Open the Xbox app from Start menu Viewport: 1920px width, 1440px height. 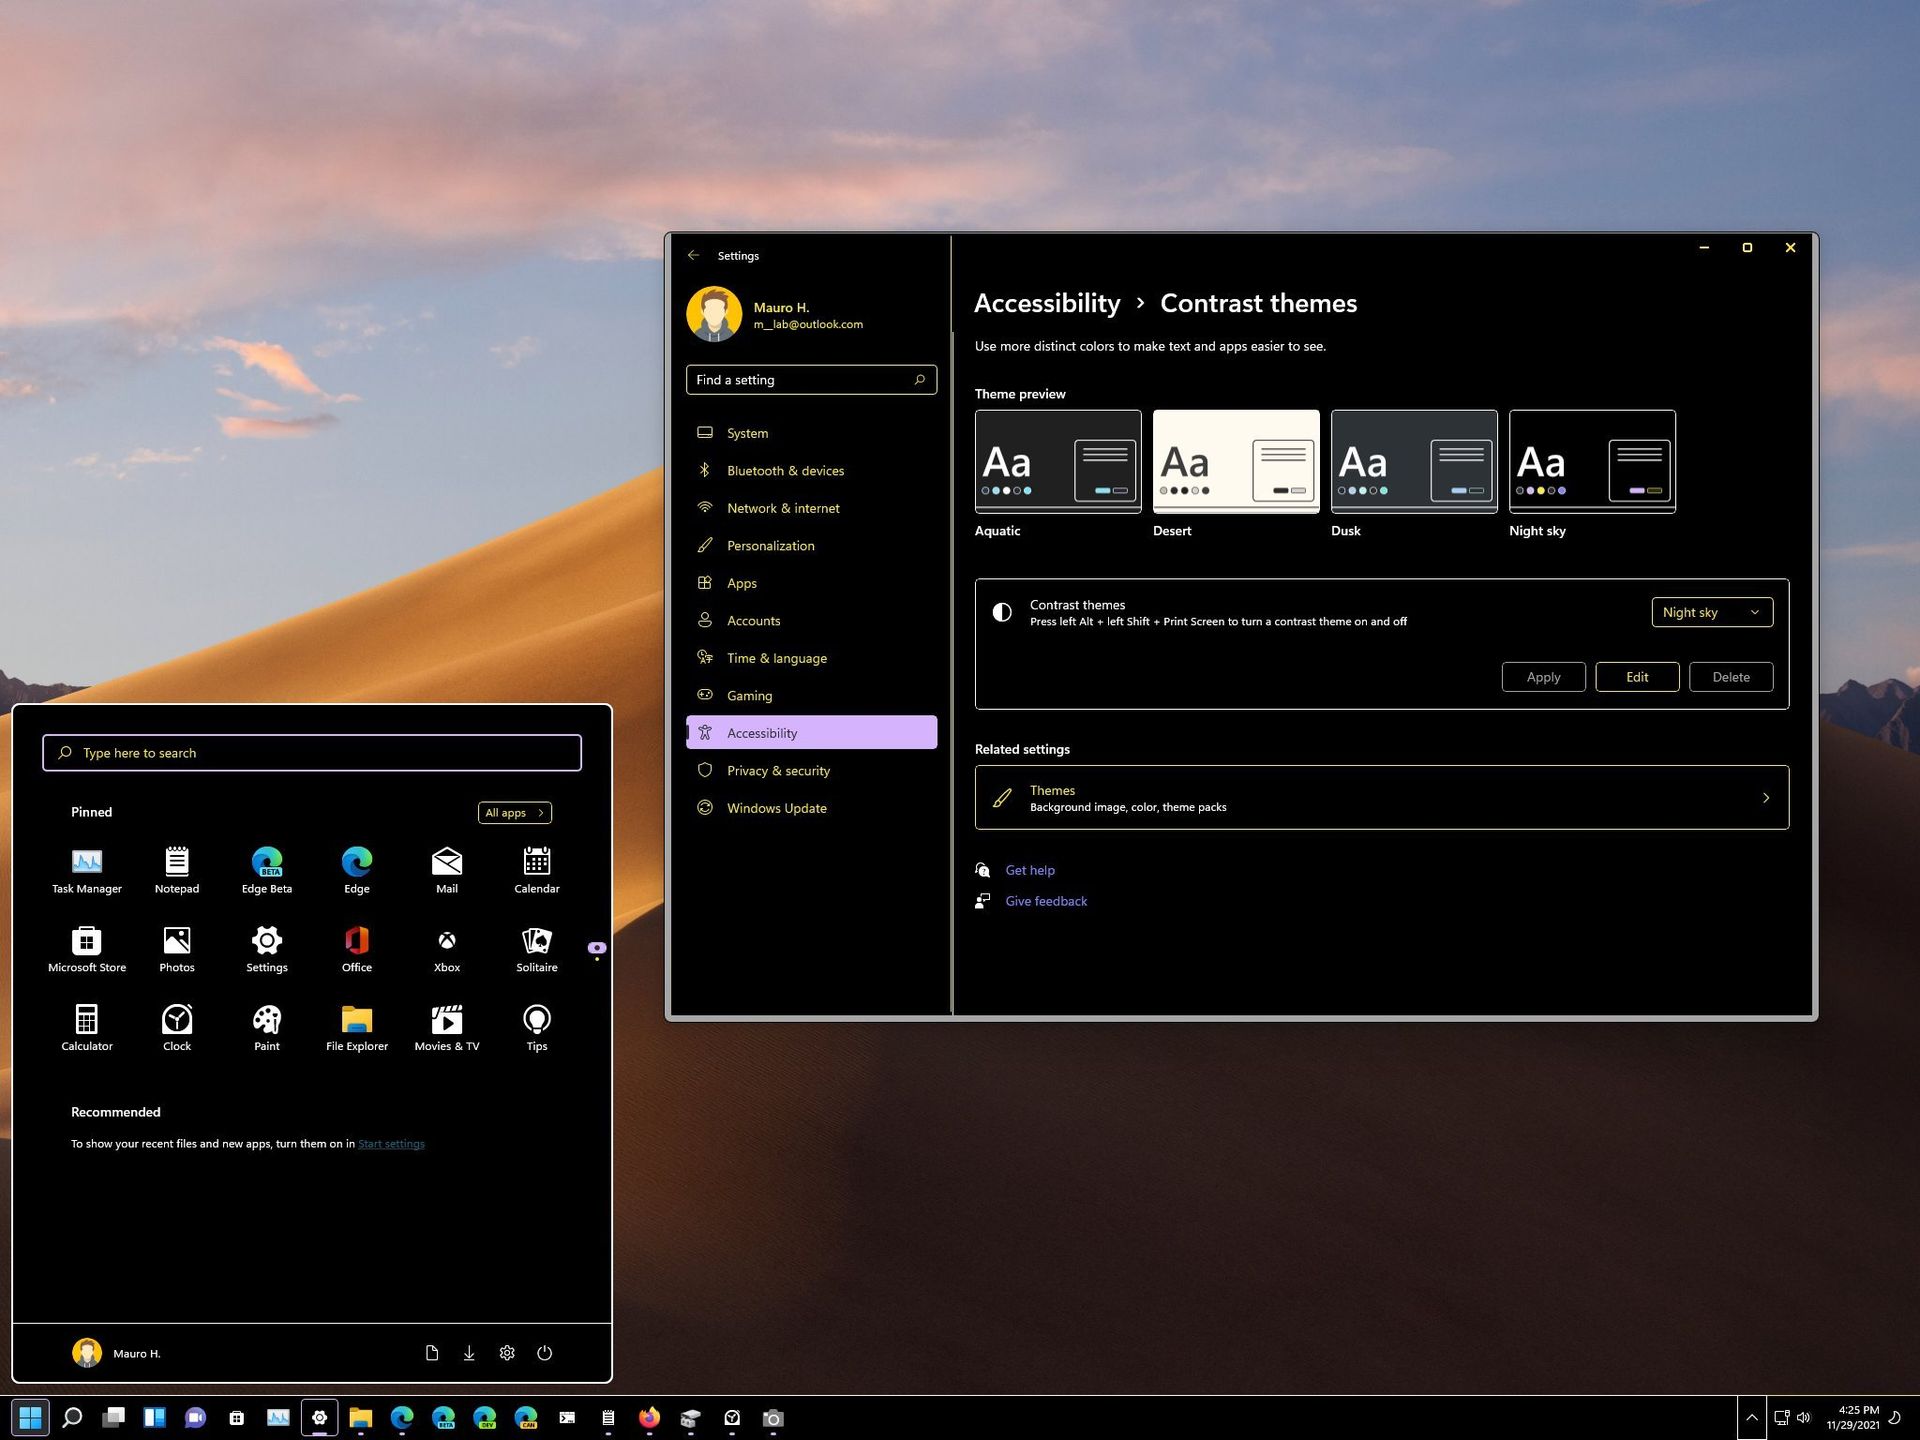coord(446,946)
